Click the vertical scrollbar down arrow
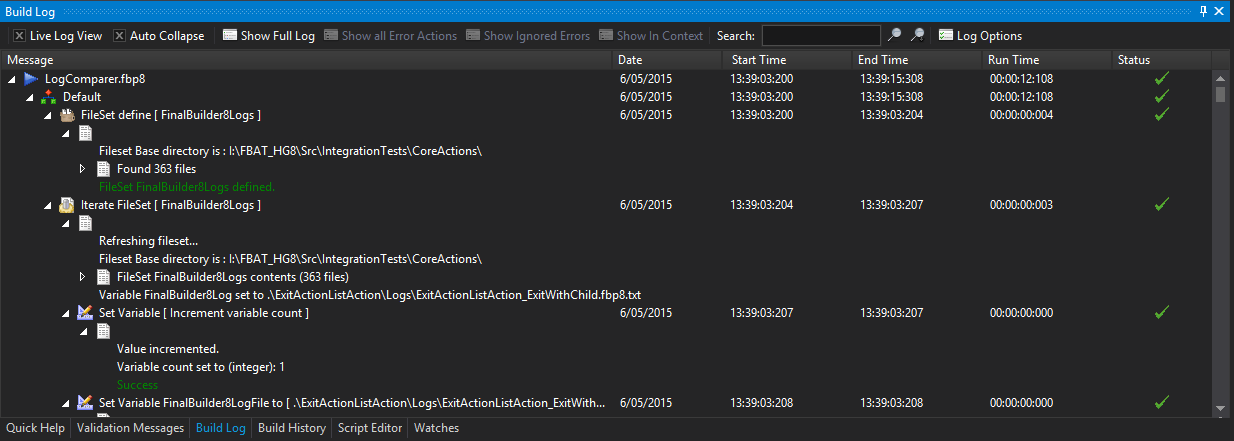The width and height of the screenshot is (1234, 441). coord(1220,408)
